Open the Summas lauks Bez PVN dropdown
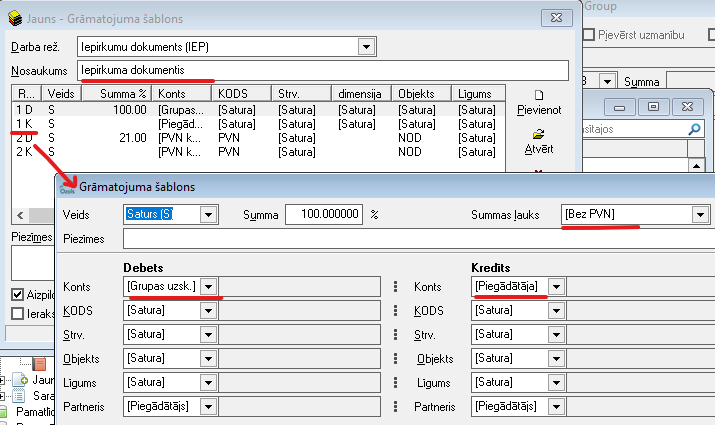Screen dimensions: 715x425 click(700, 214)
